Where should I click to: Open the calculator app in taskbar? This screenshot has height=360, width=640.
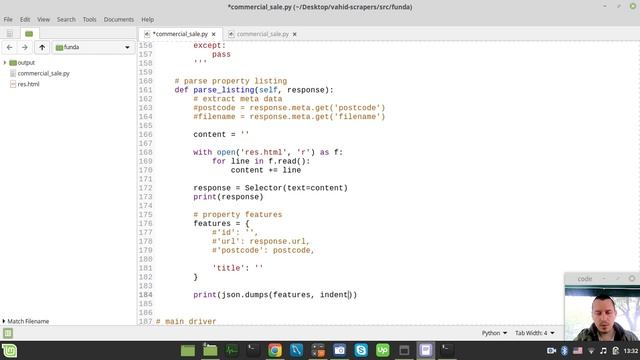point(318,351)
